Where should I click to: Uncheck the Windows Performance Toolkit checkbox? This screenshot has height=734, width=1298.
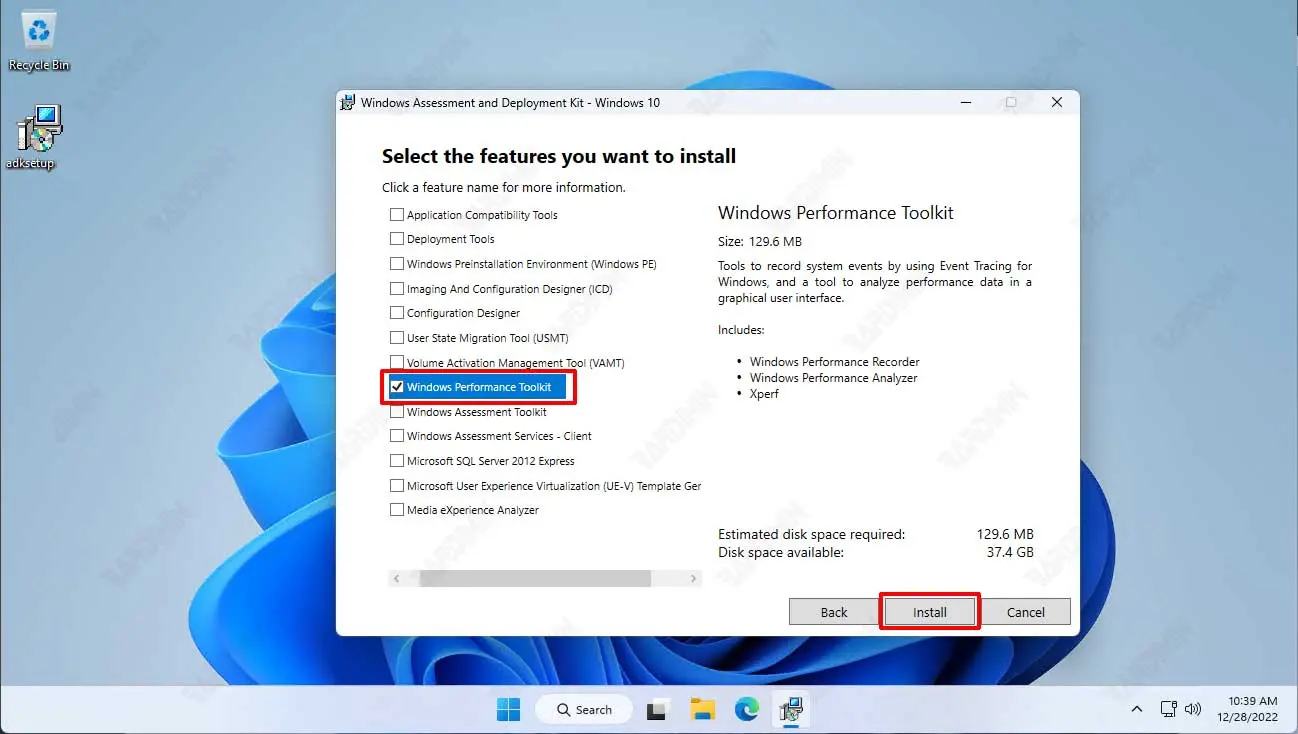tap(397, 387)
